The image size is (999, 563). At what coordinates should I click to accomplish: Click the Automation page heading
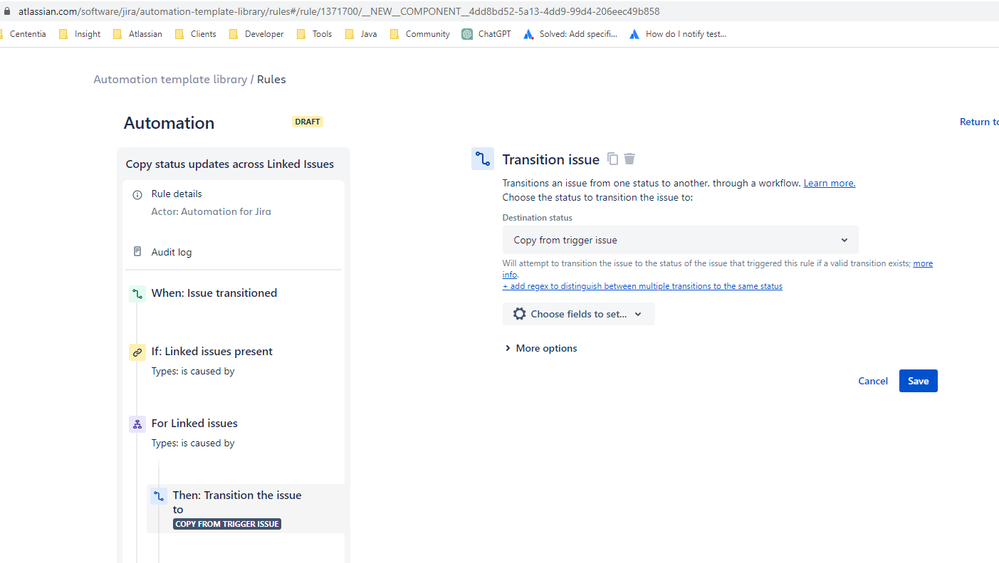click(169, 123)
